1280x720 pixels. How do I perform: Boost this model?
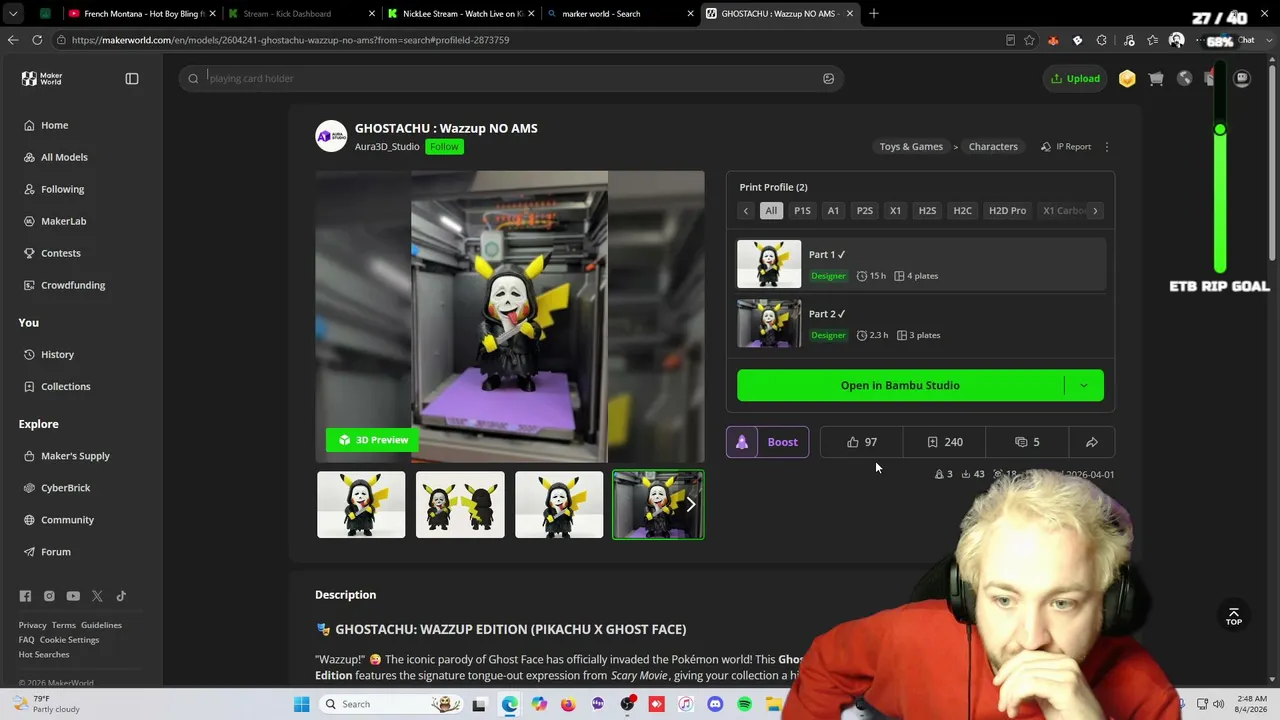coord(782,442)
